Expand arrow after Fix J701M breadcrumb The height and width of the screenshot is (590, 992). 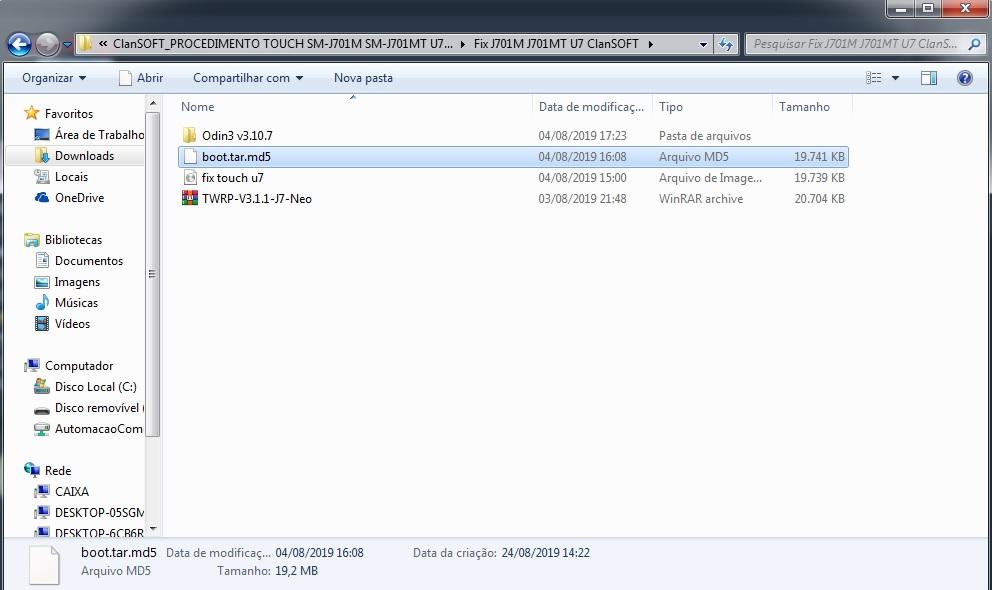650,44
